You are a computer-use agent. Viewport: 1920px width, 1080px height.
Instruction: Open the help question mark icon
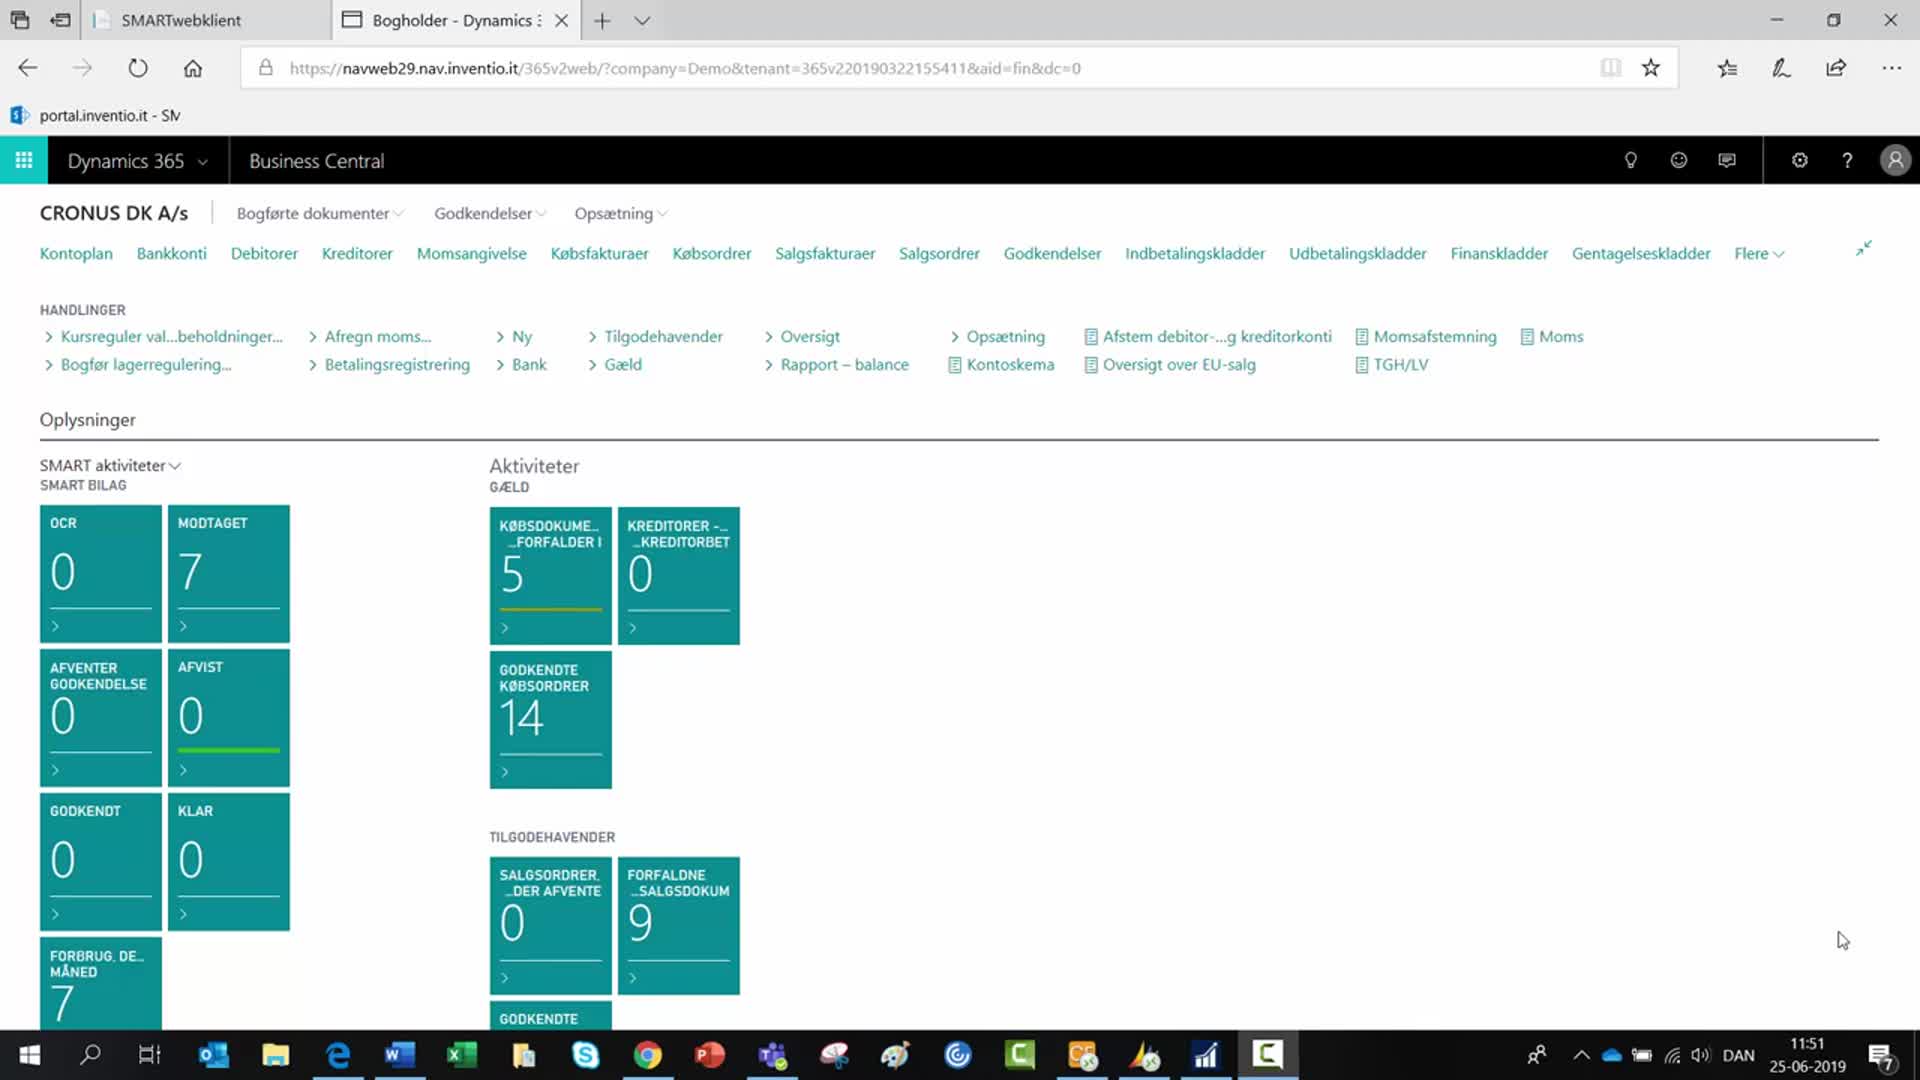1847,160
